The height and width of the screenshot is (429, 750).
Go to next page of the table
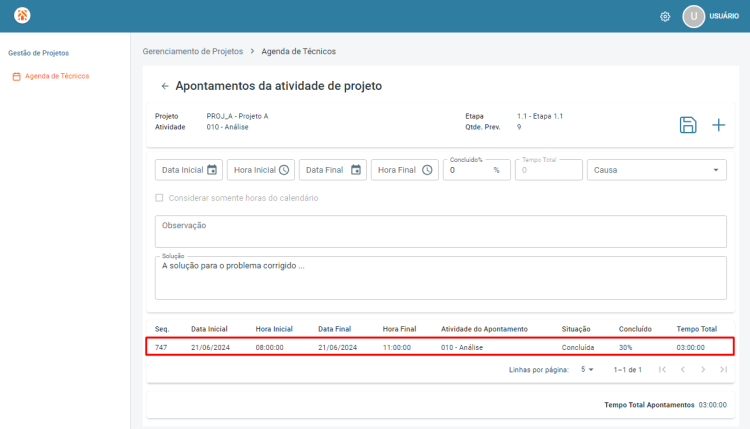point(703,370)
